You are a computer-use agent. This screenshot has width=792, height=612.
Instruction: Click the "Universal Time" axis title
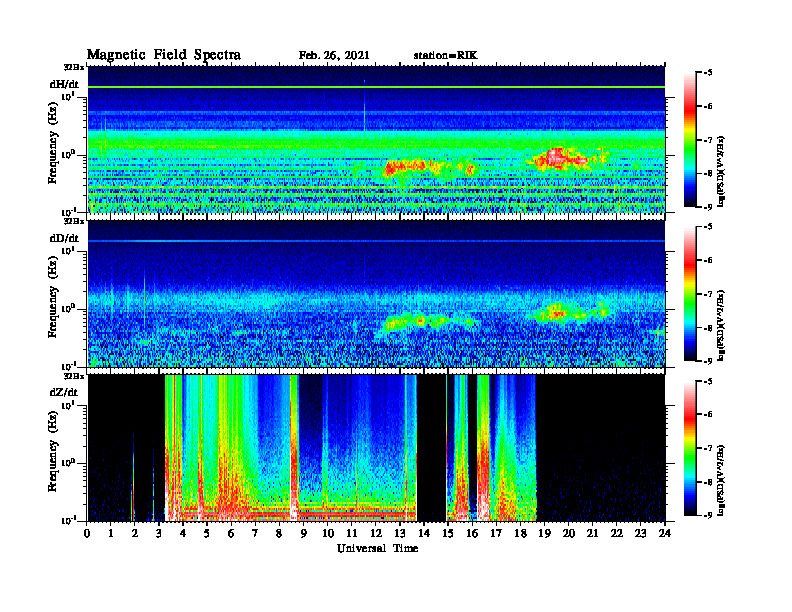377,548
